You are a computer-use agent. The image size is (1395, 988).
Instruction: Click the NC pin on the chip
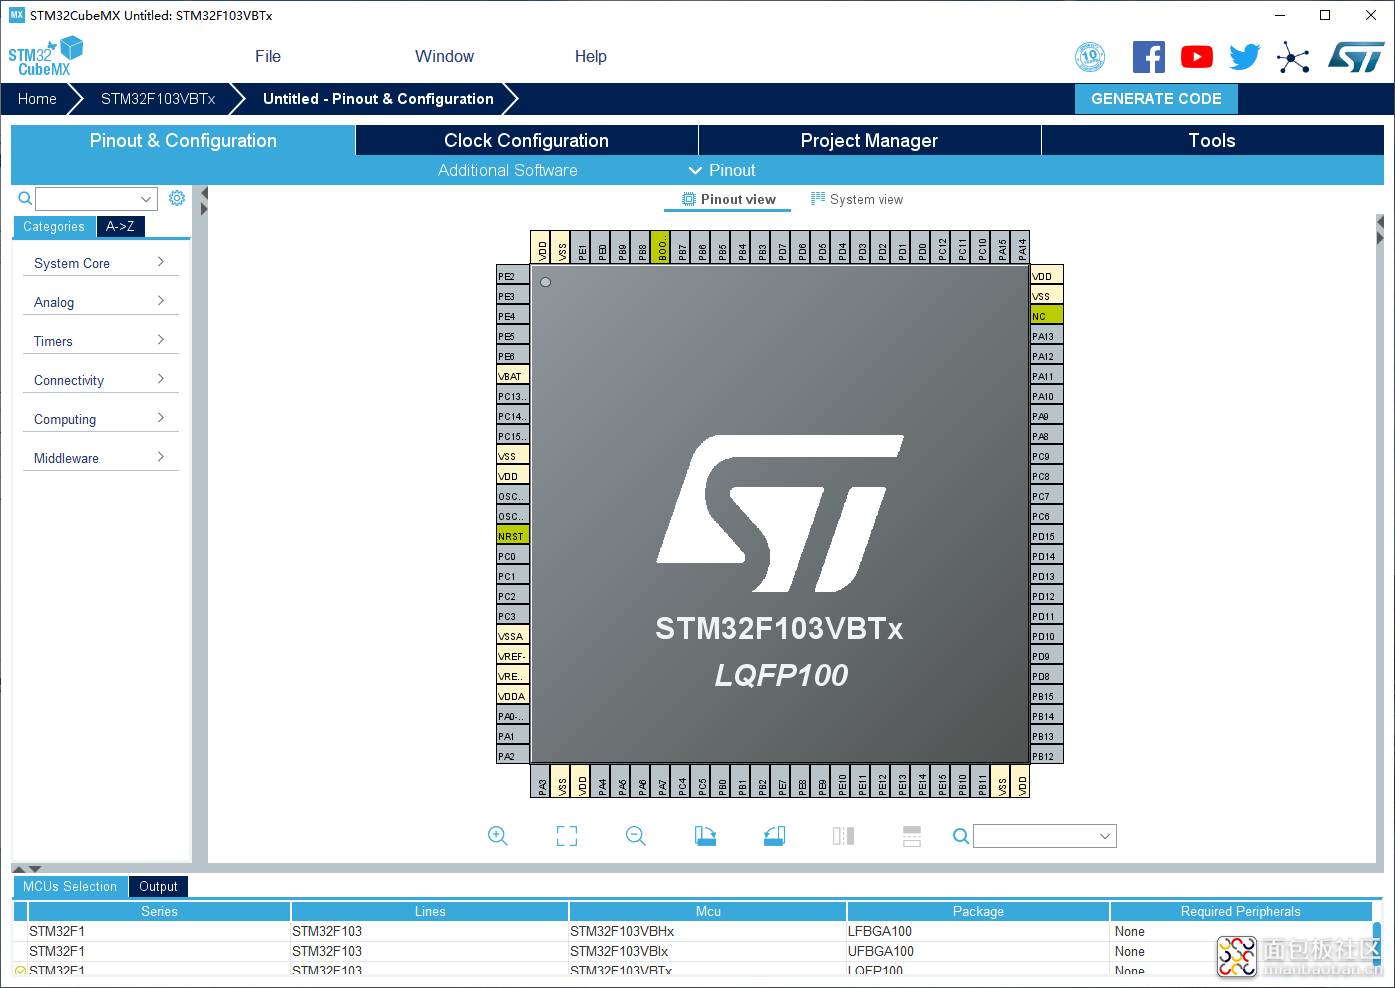tap(1047, 316)
